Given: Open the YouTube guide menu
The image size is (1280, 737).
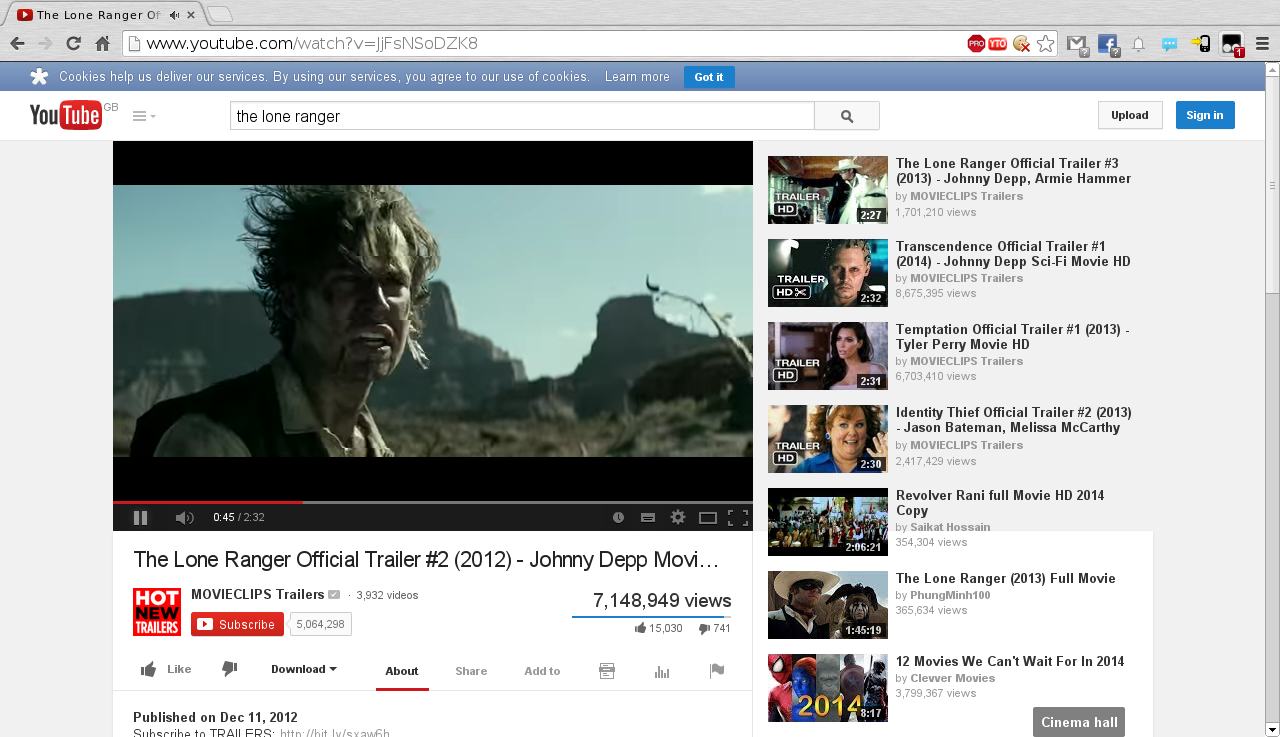Looking at the screenshot, I should 144,116.
